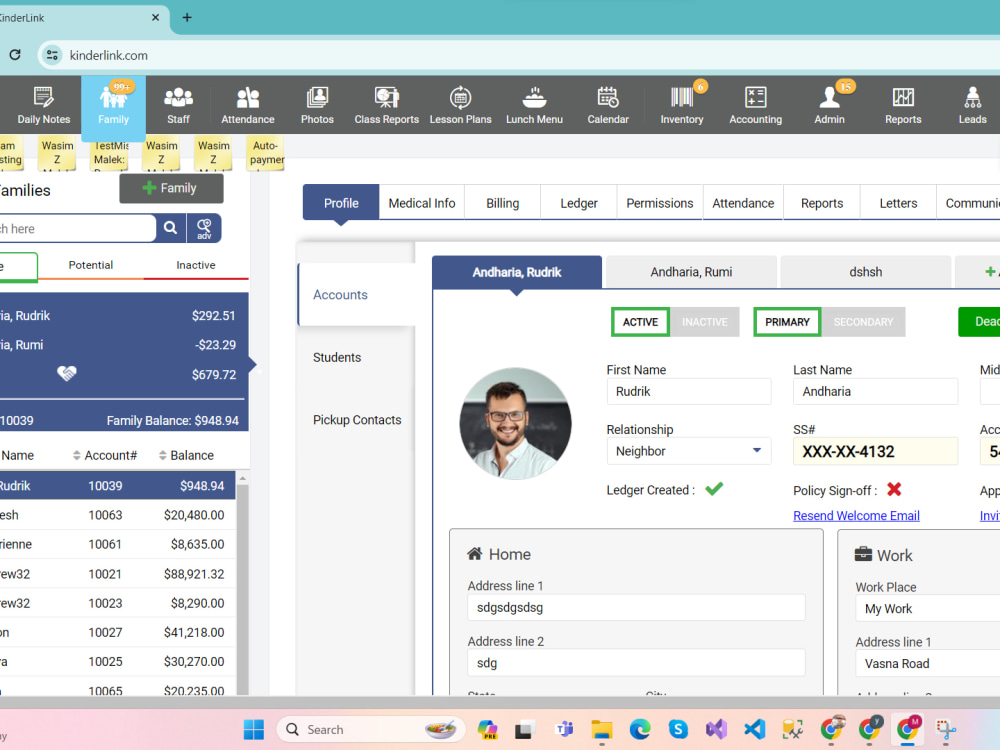Open site information icon in address bar
The height and width of the screenshot is (750, 1000).
tap(52, 55)
